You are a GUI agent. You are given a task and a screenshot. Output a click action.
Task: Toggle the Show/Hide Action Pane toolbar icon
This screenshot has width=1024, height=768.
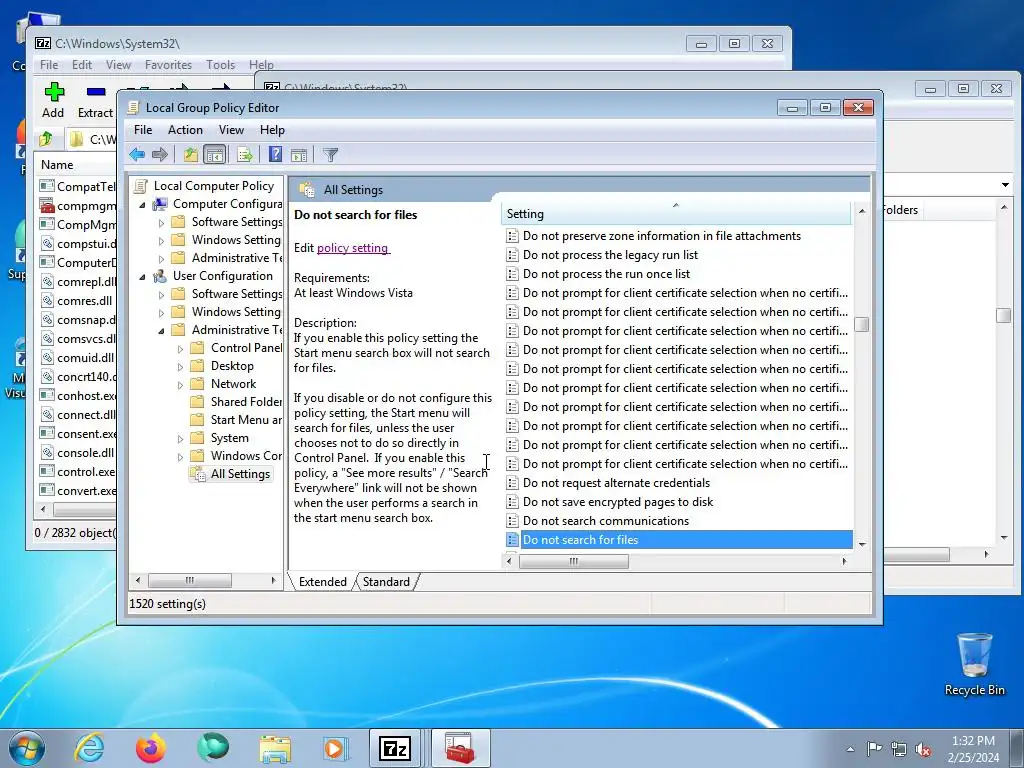click(299, 155)
